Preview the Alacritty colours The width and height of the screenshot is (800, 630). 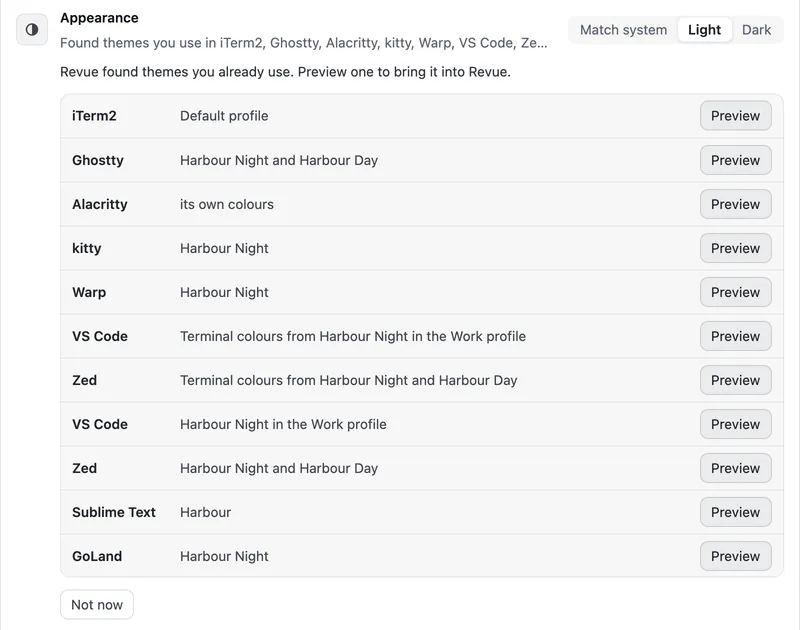tap(735, 204)
